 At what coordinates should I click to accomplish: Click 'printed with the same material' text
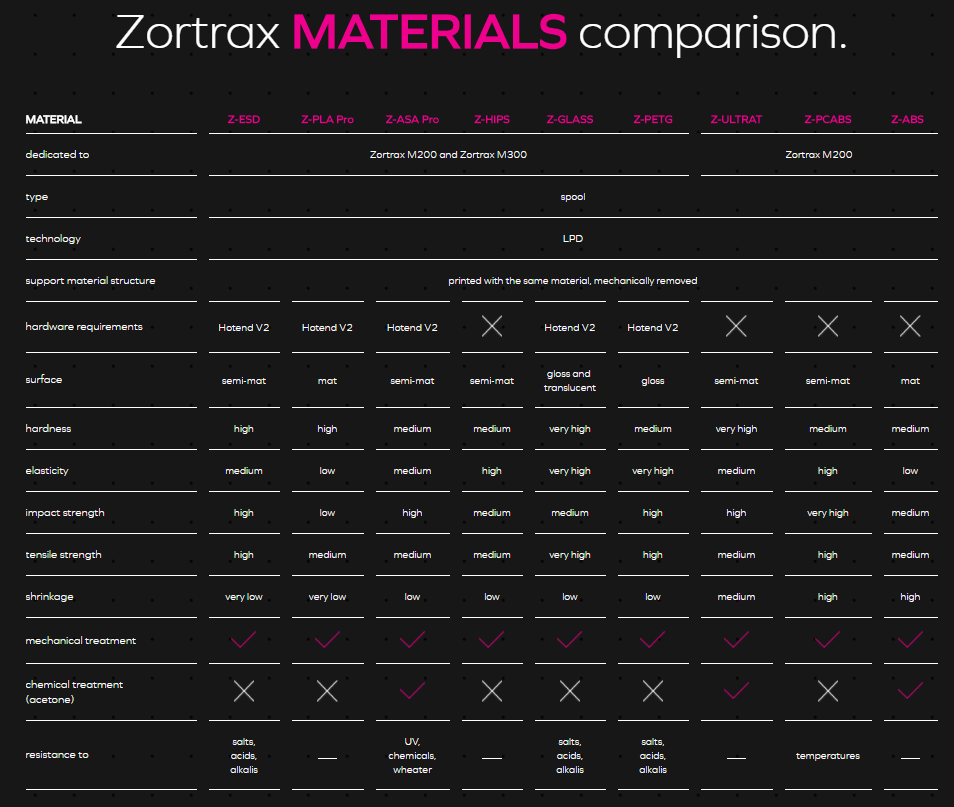click(x=519, y=281)
